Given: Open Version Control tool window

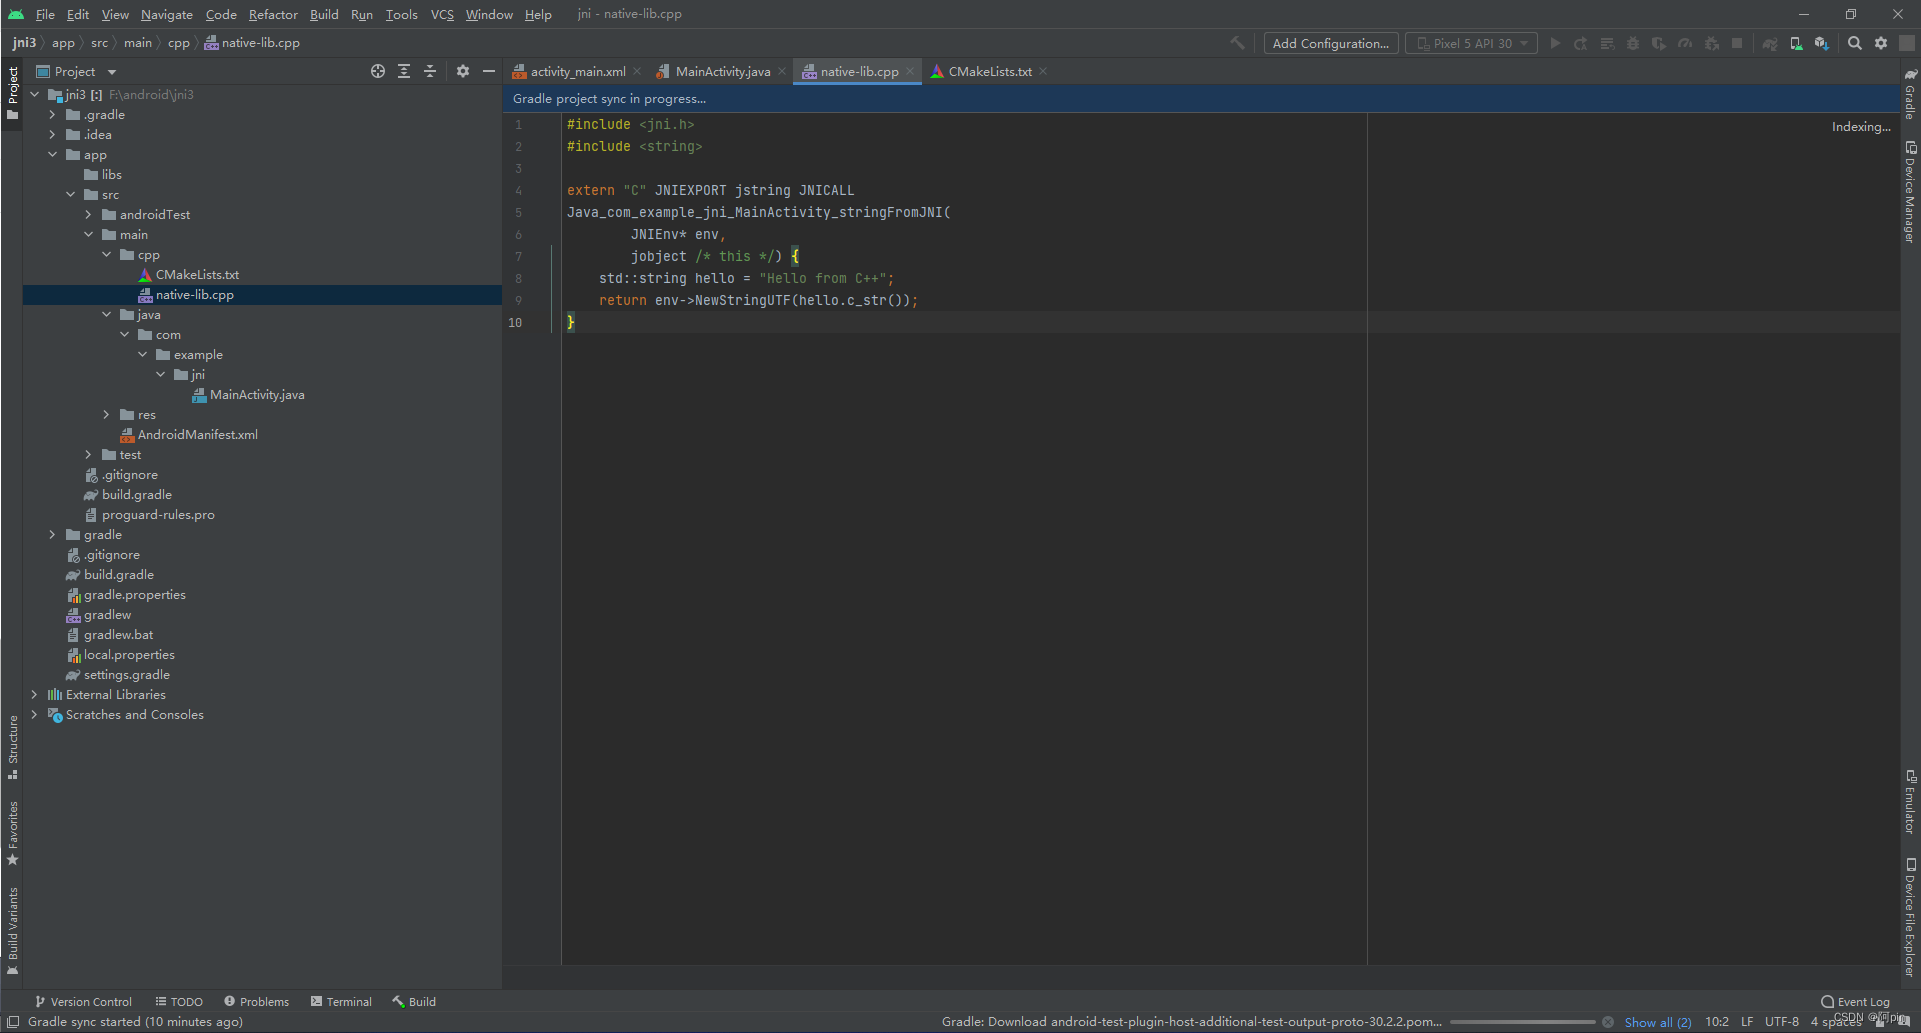Looking at the screenshot, I should (84, 1001).
